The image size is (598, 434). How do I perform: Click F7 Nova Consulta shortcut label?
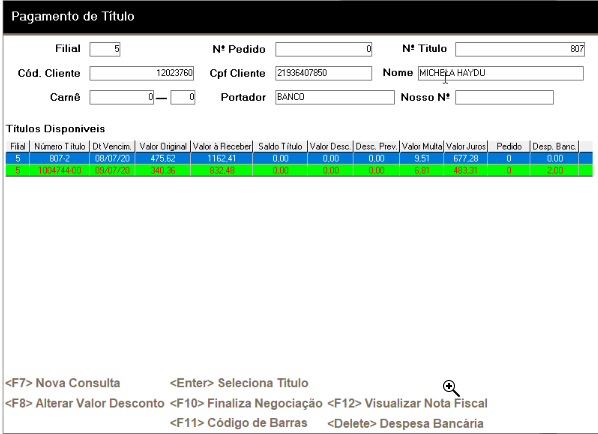click(63, 383)
